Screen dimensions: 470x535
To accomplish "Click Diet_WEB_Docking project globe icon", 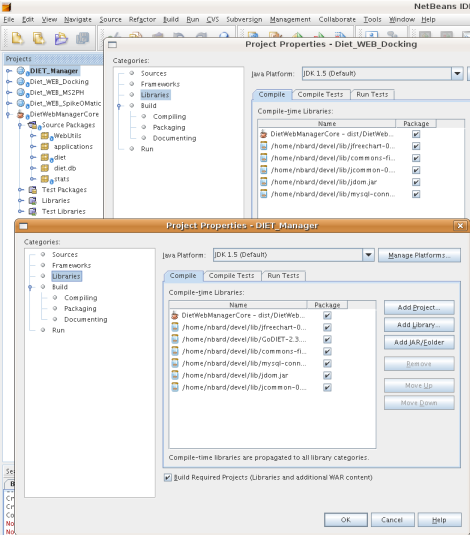I will (x=21, y=82).
